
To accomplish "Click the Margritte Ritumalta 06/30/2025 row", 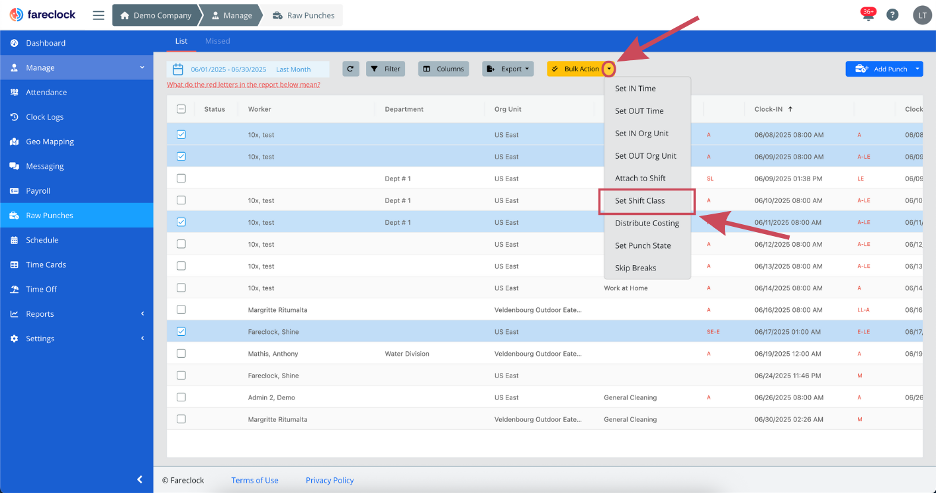I will pyautogui.click(x=544, y=419).
